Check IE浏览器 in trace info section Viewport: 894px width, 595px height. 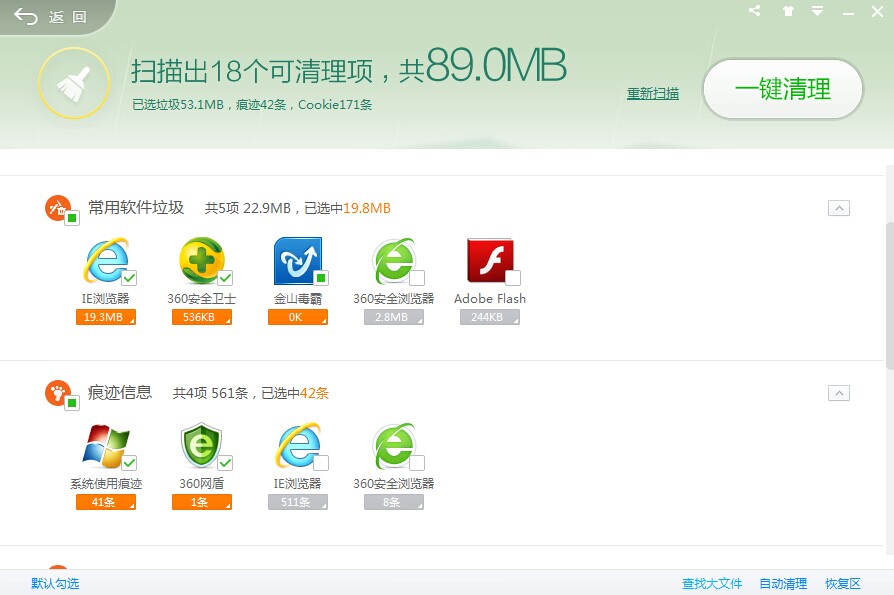[321, 463]
